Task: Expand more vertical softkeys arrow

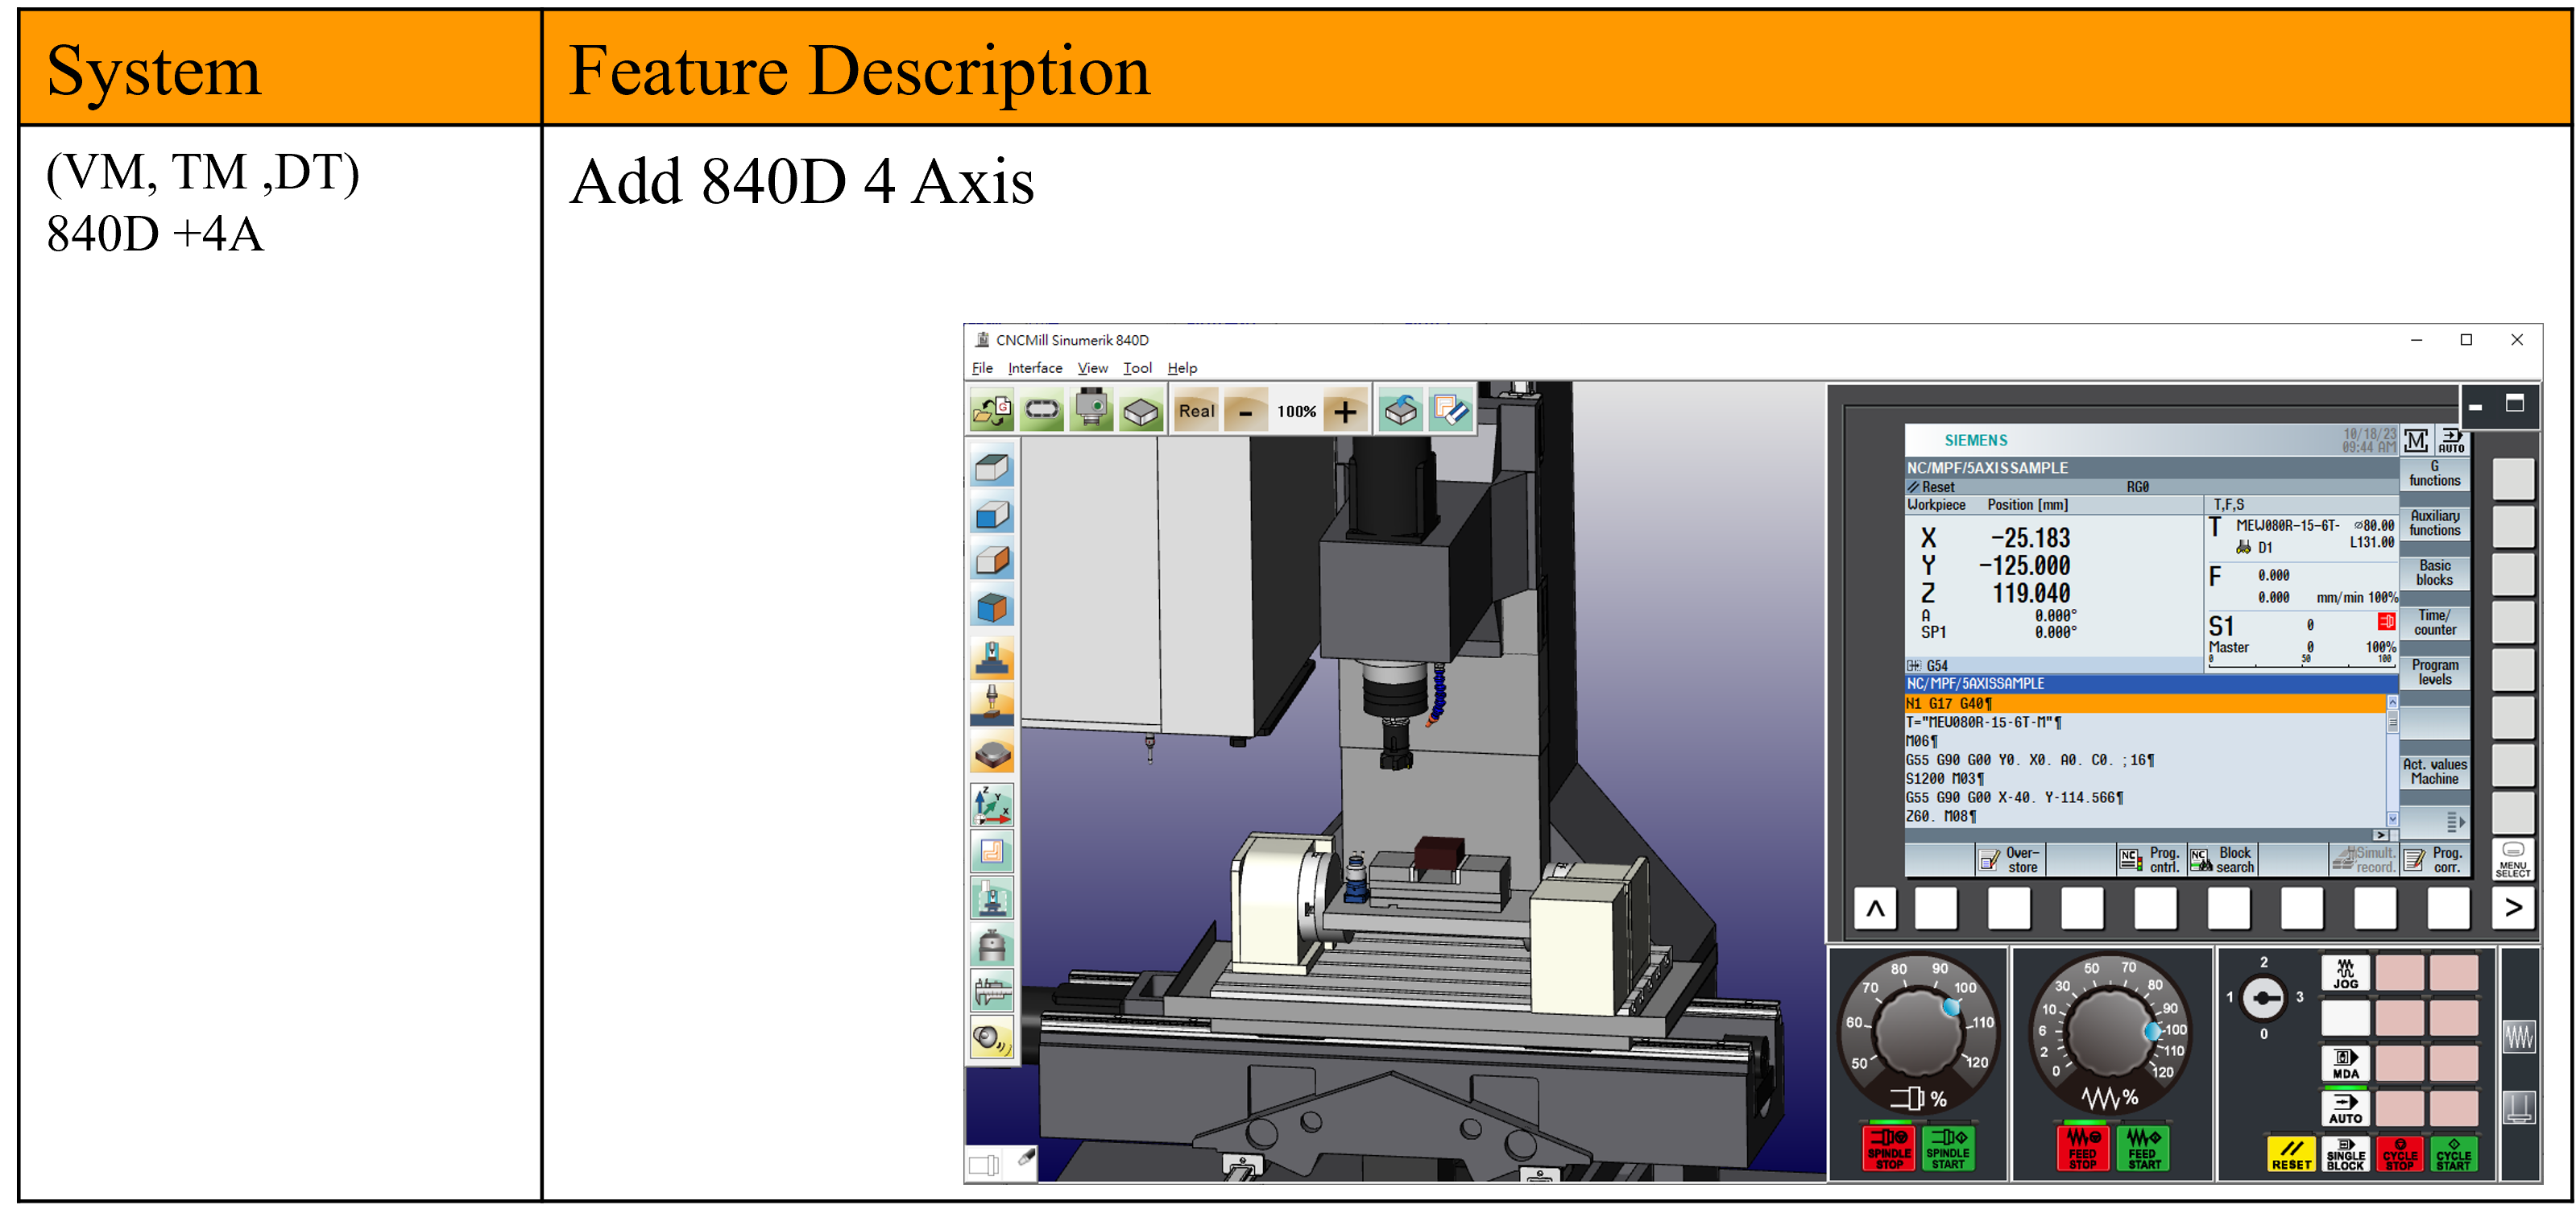Action: [2454, 822]
